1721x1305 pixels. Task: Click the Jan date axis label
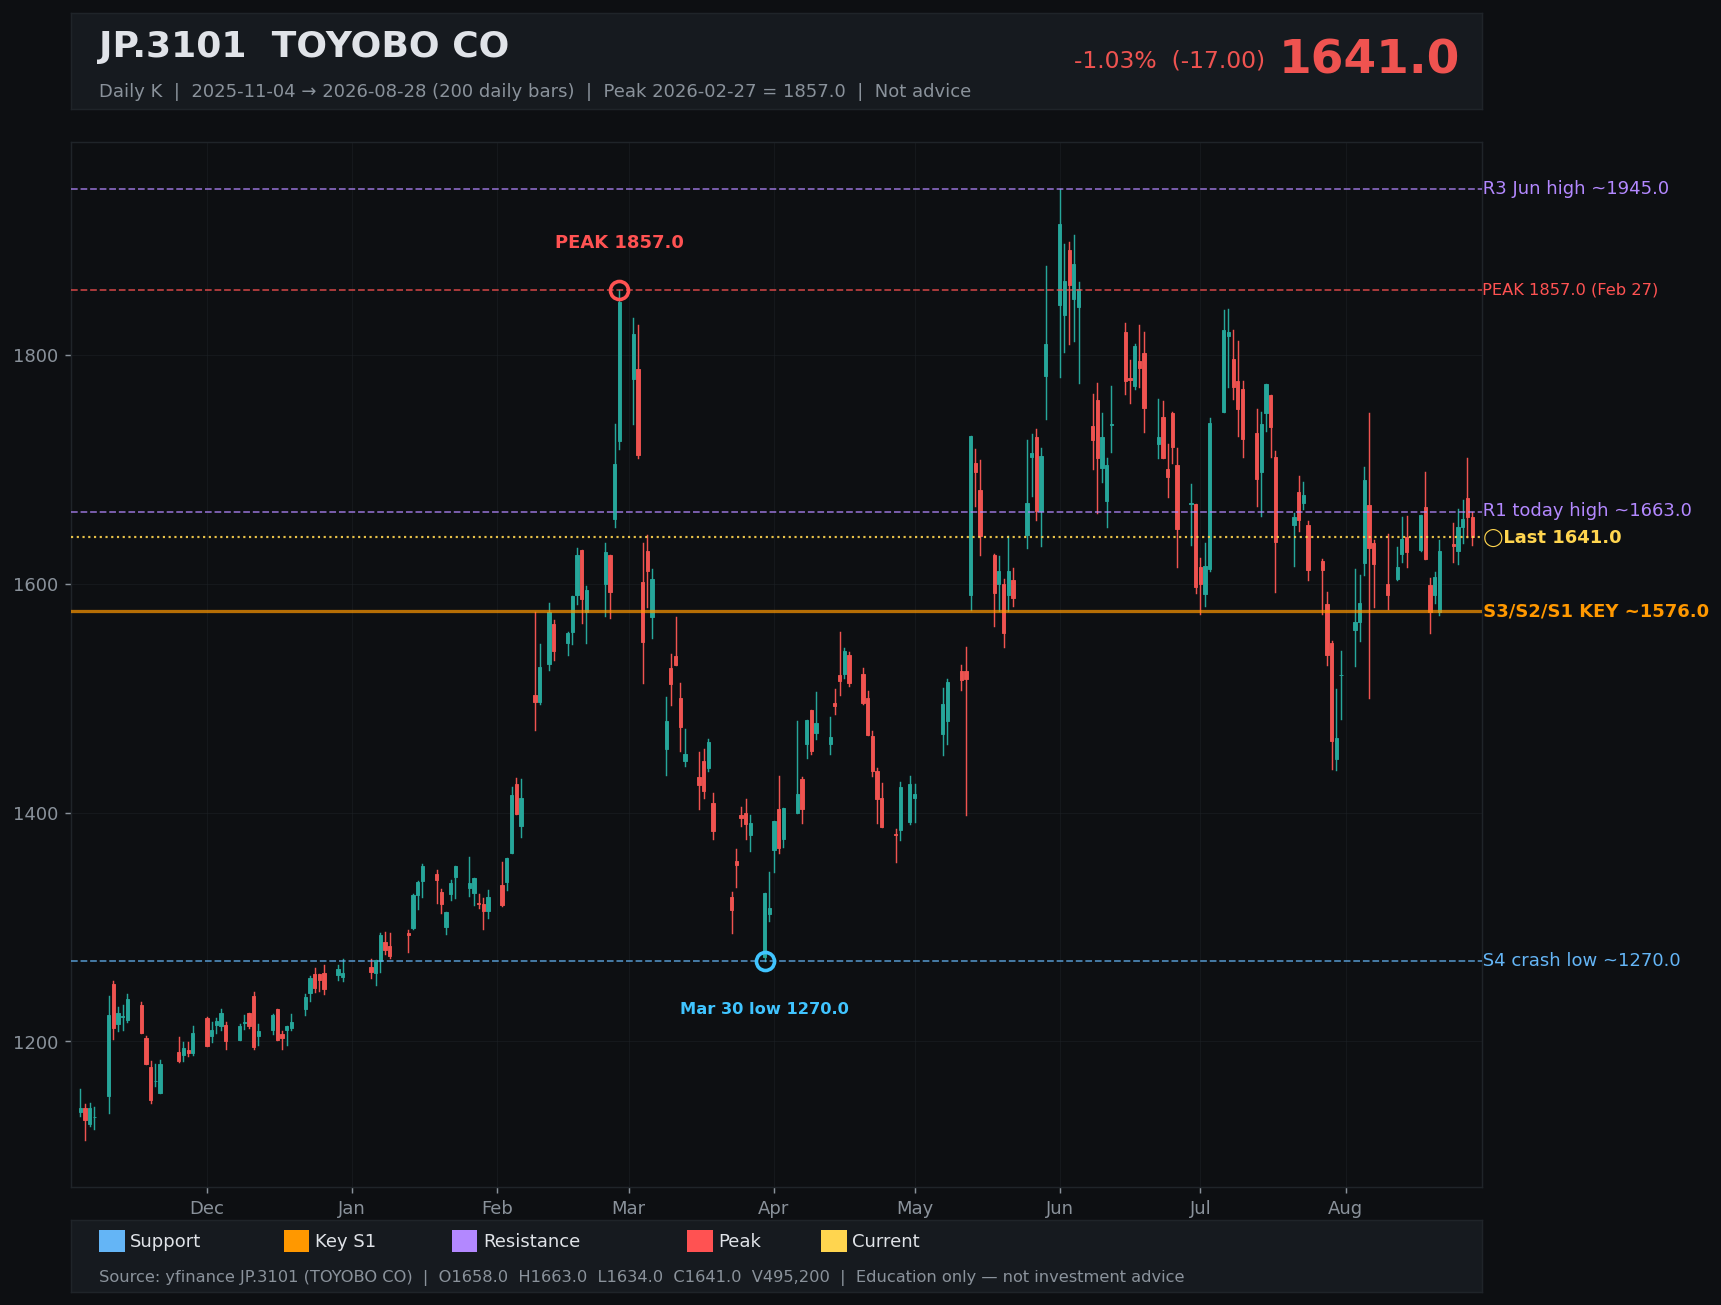351,1208
